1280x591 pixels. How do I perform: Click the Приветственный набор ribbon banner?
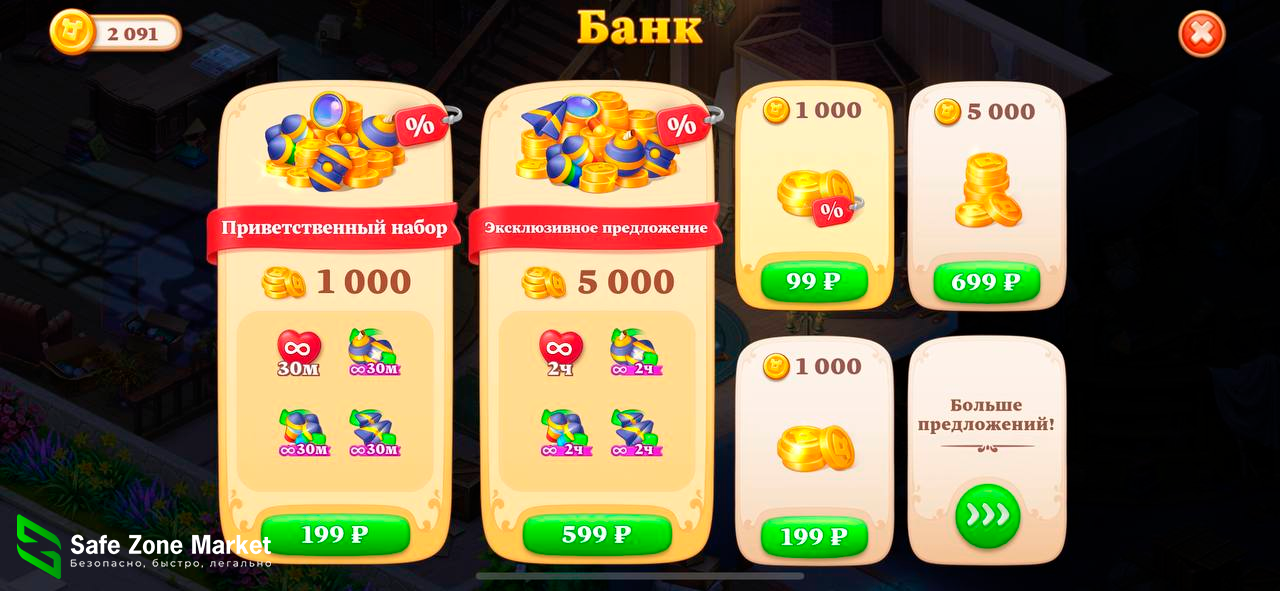[x=334, y=229]
